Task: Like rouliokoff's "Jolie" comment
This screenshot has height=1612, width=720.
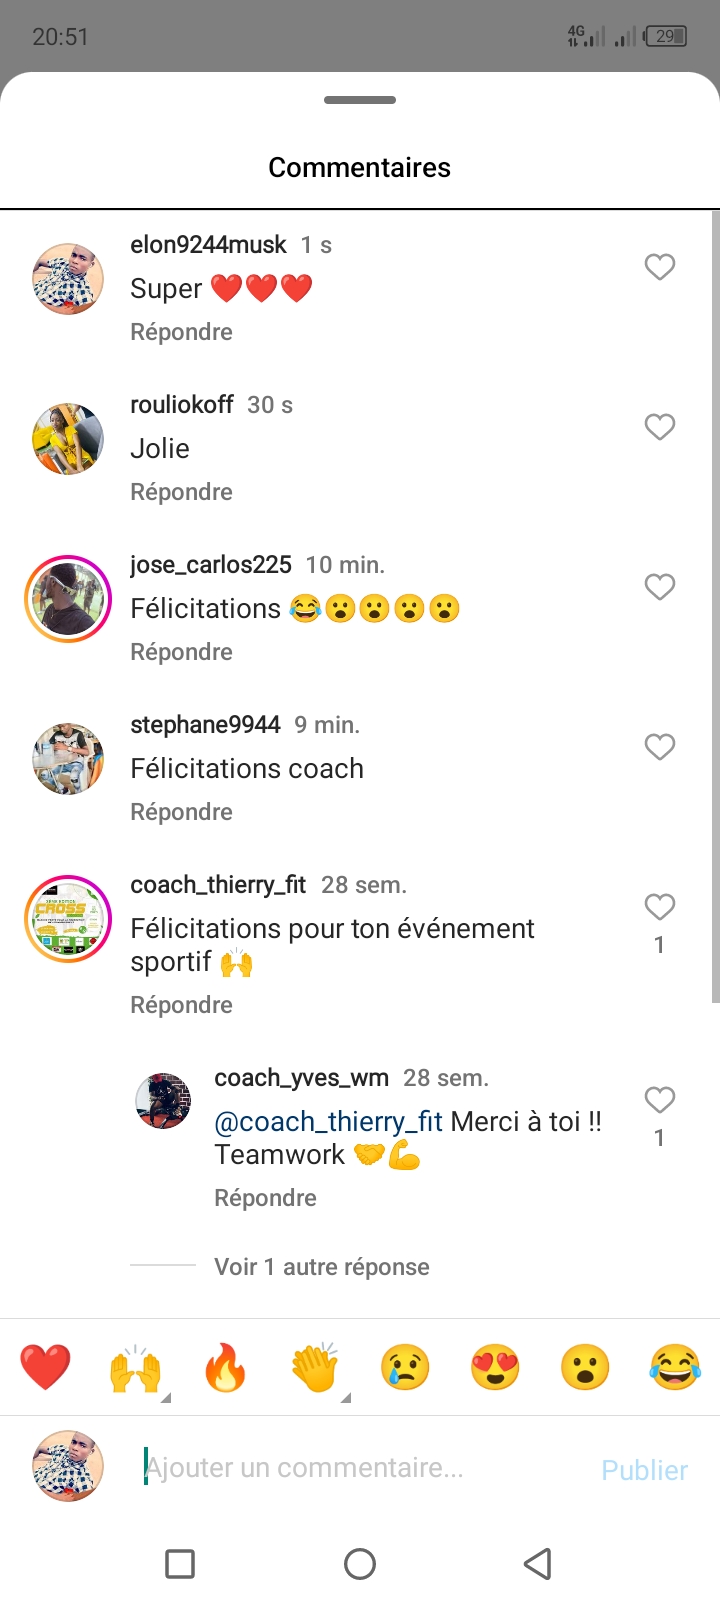Action: click(659, 427)
